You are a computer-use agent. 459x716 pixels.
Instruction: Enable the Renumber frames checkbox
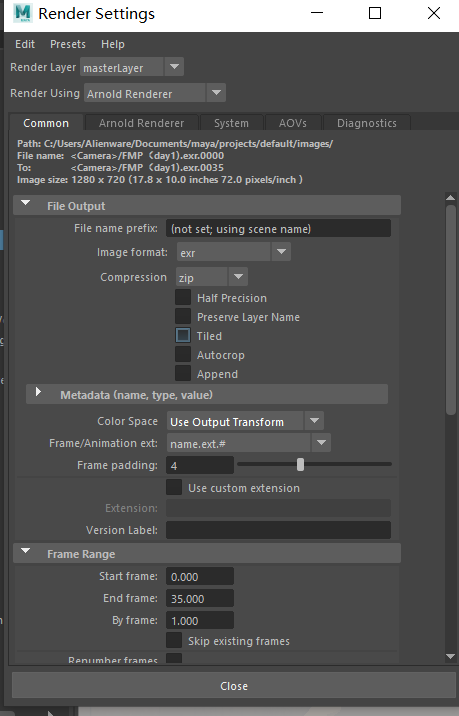click(174, 658)
